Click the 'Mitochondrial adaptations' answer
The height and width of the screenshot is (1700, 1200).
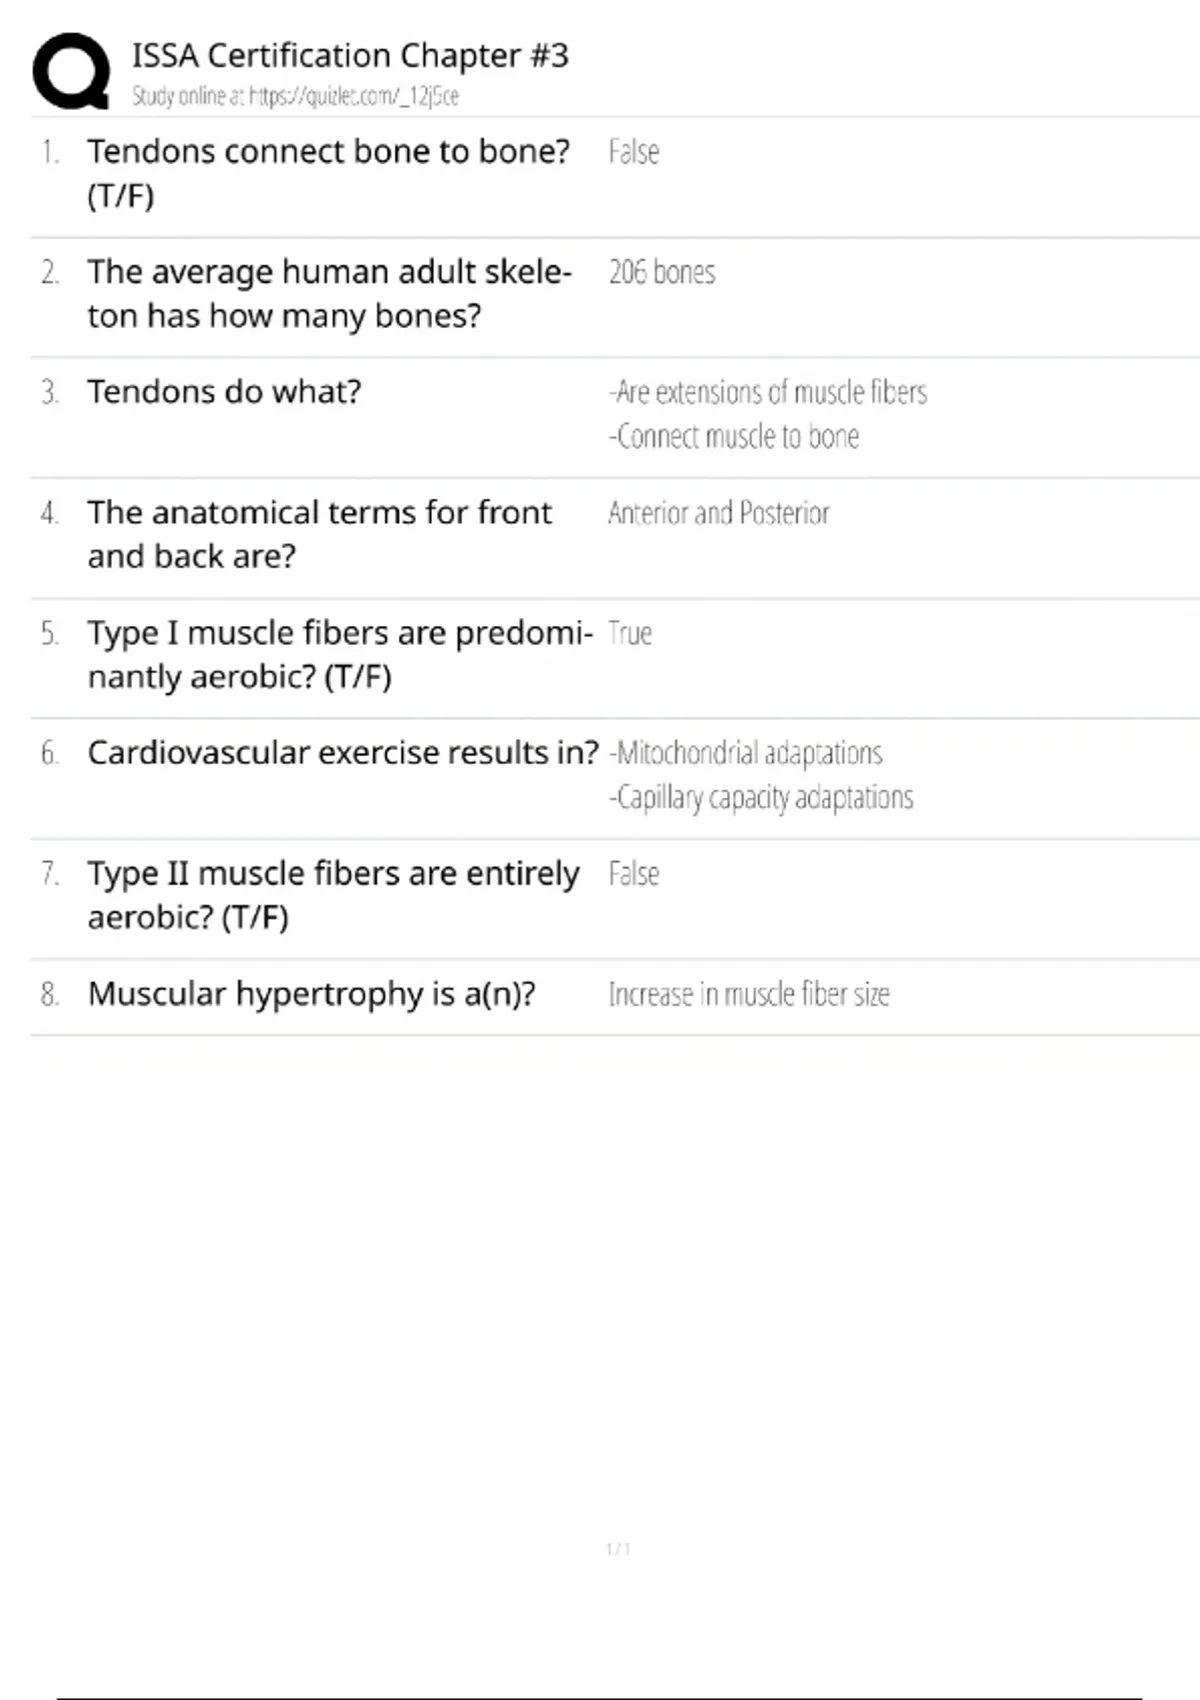pyautogui.click(x=746, y=753)
